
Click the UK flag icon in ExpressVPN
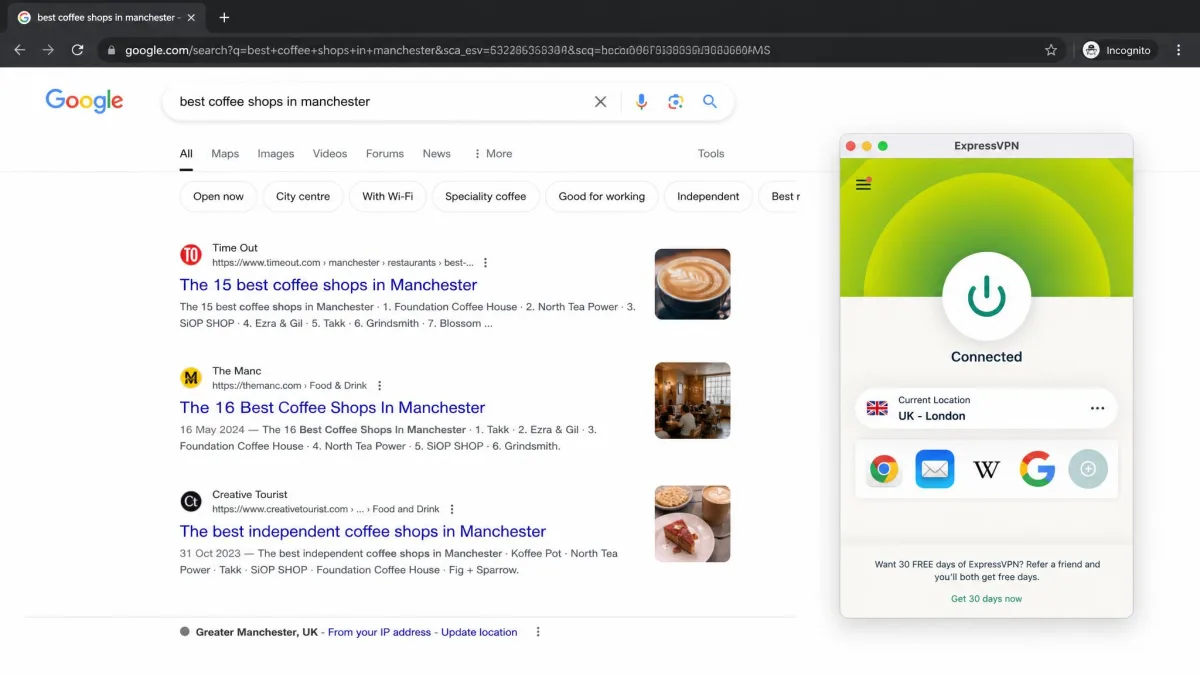click(x=877, y=408)
